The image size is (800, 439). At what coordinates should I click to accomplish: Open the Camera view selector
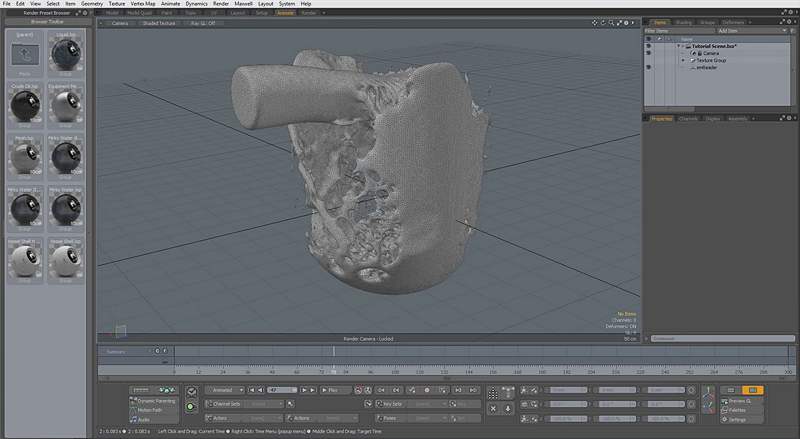[119, 23]
